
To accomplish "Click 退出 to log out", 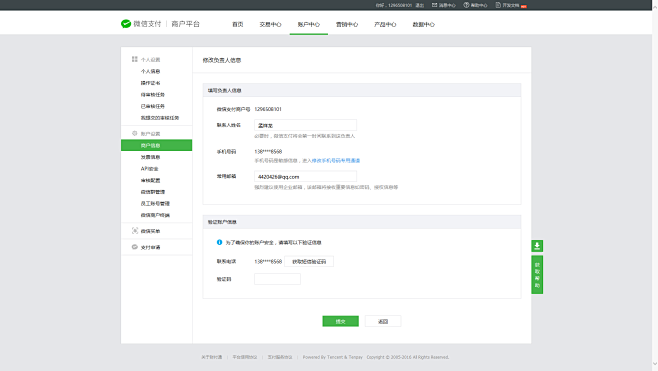I will pos(420,5).
